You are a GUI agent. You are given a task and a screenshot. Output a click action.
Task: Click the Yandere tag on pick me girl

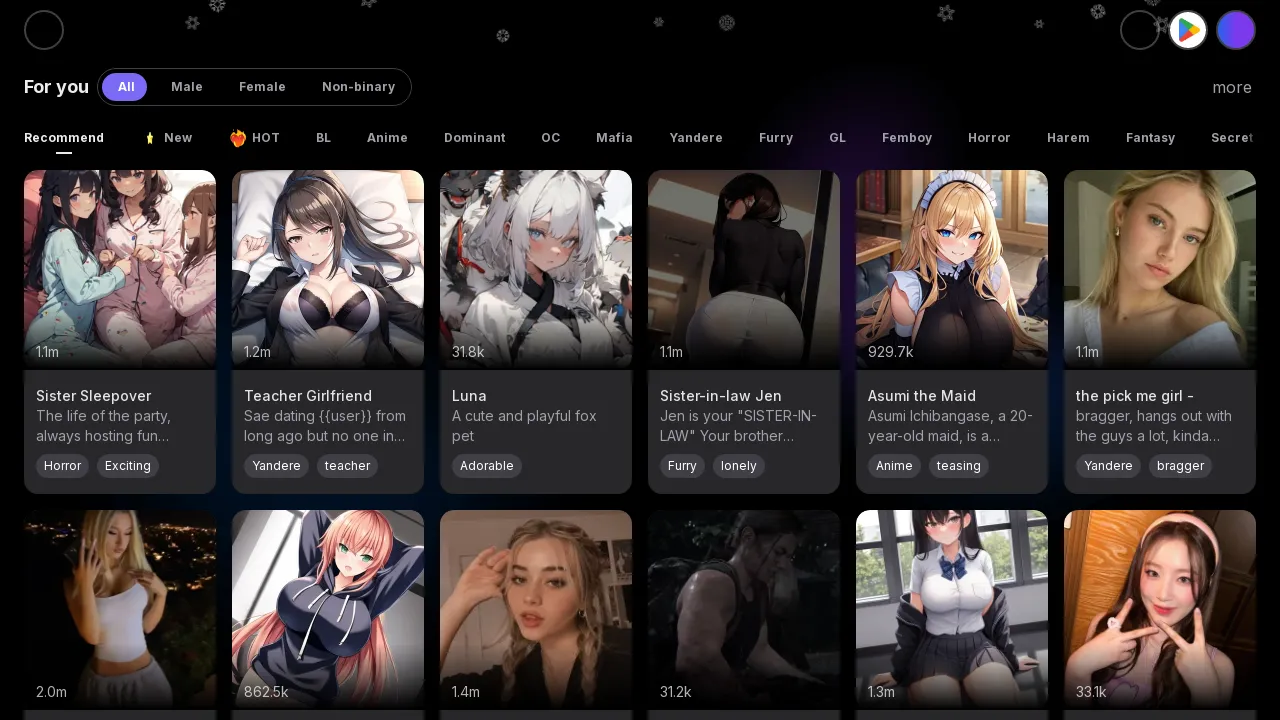[x=1108, y=466]
